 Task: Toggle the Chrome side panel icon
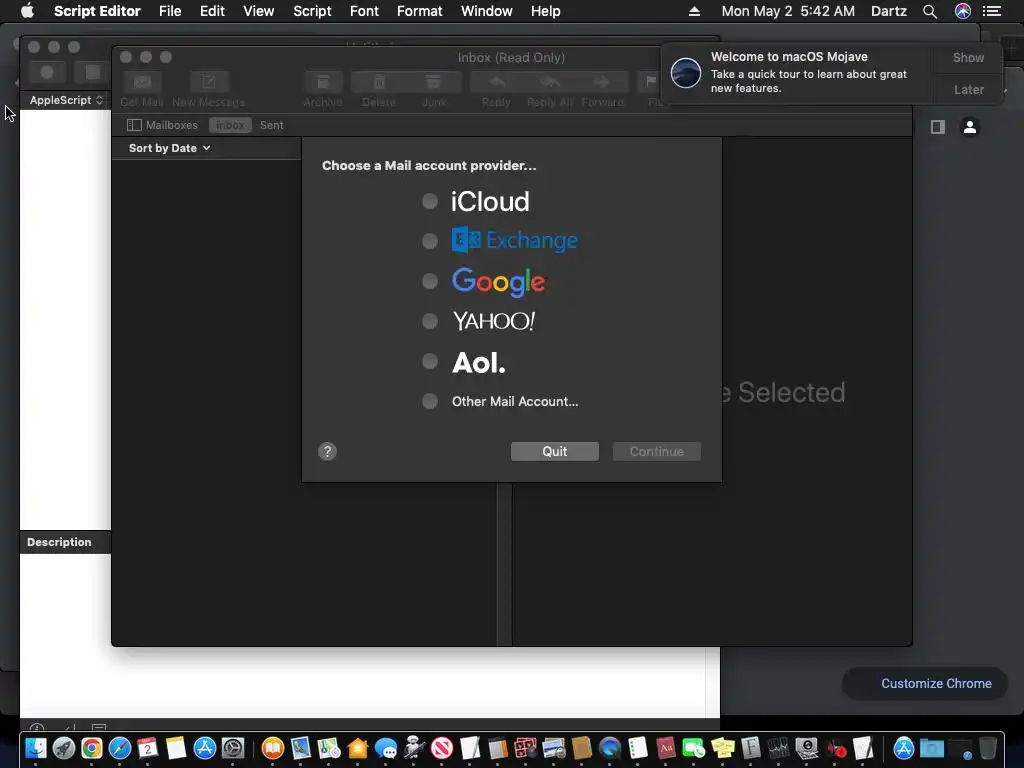[938, 127]
